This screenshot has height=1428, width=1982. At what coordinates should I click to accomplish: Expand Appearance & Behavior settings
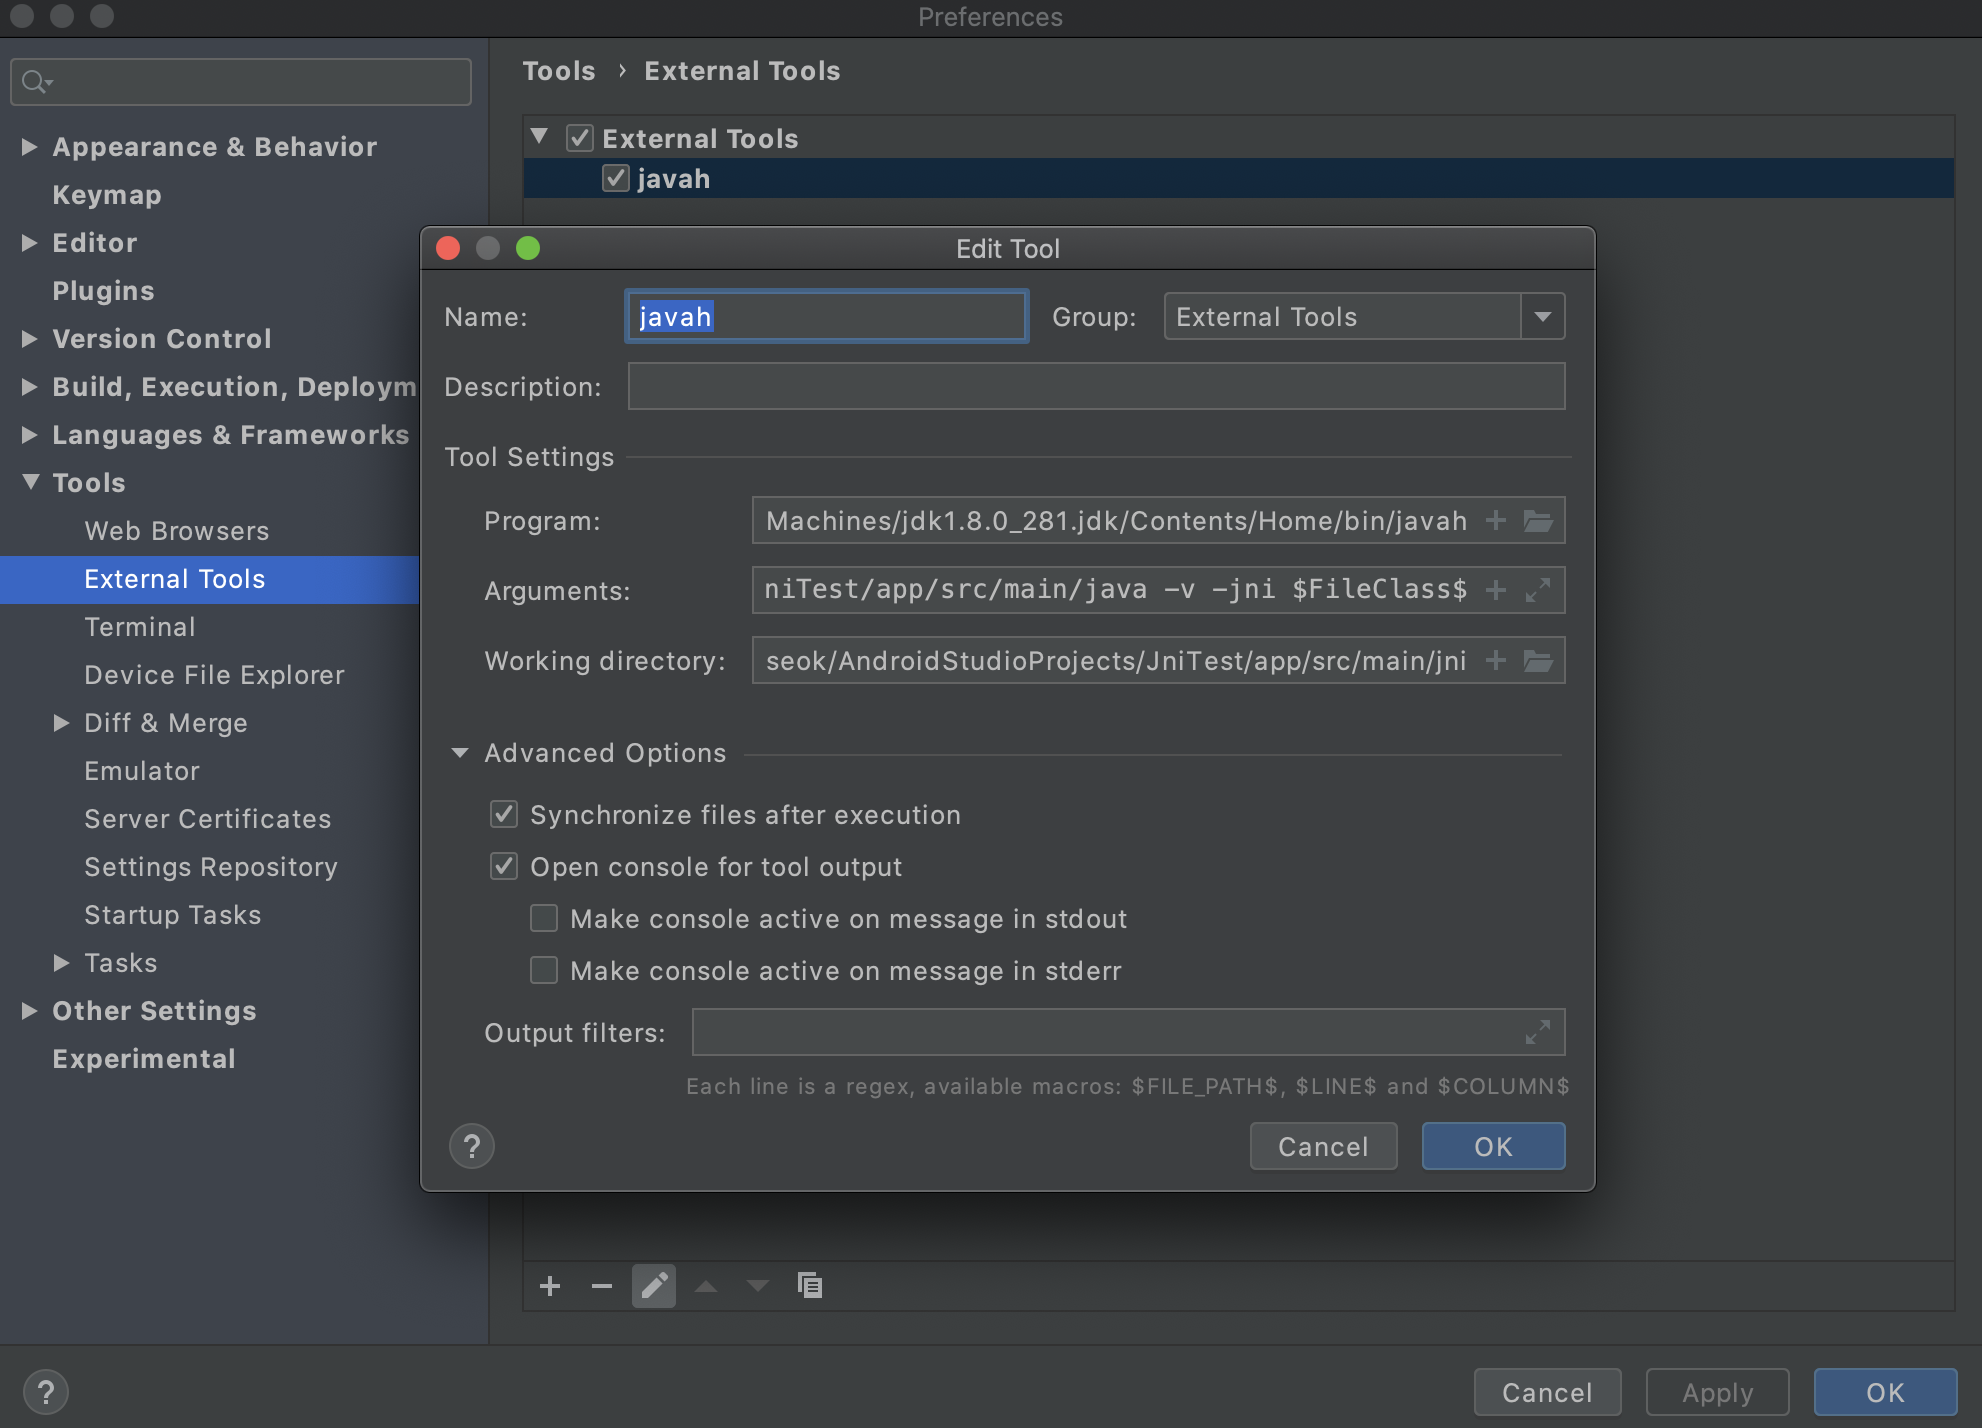click(30, 147)
